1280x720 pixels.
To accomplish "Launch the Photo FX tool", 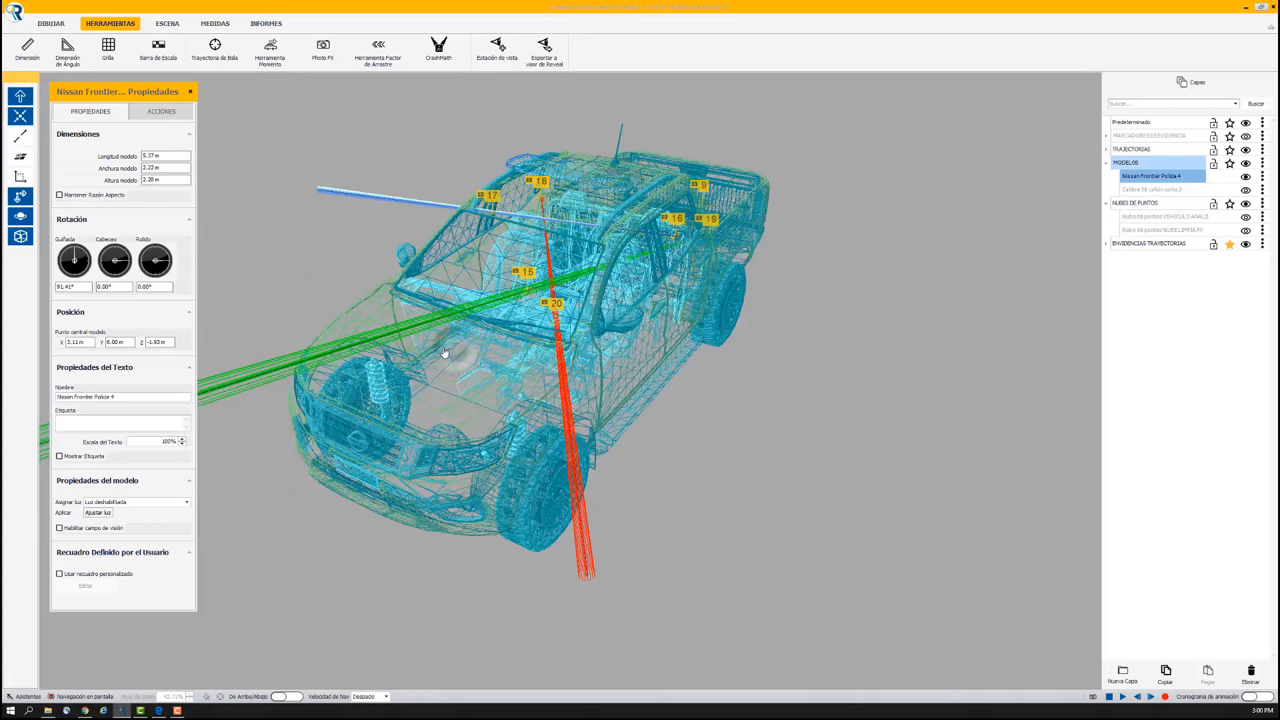I will point(323,49).
